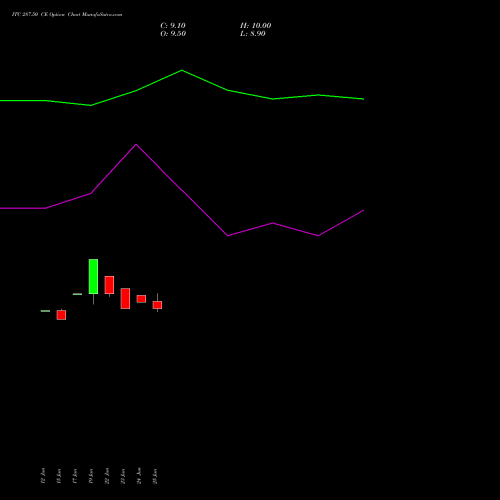Screen dimensions: 500x500
Task: Click the 22 Jun date label
Action: [x=107, y=476]
